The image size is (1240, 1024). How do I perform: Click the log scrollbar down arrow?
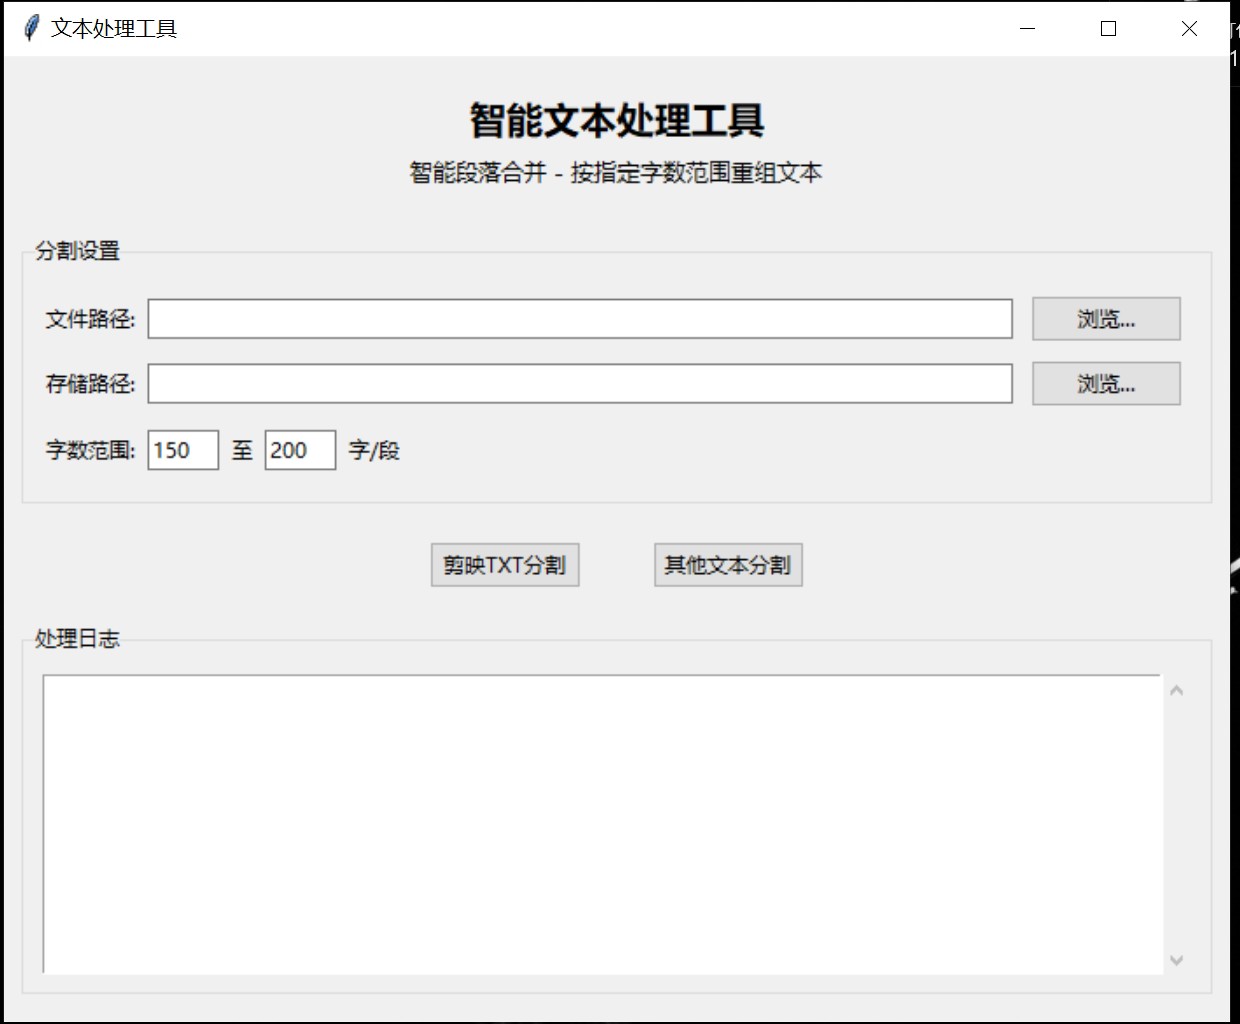click(1176, 960)
